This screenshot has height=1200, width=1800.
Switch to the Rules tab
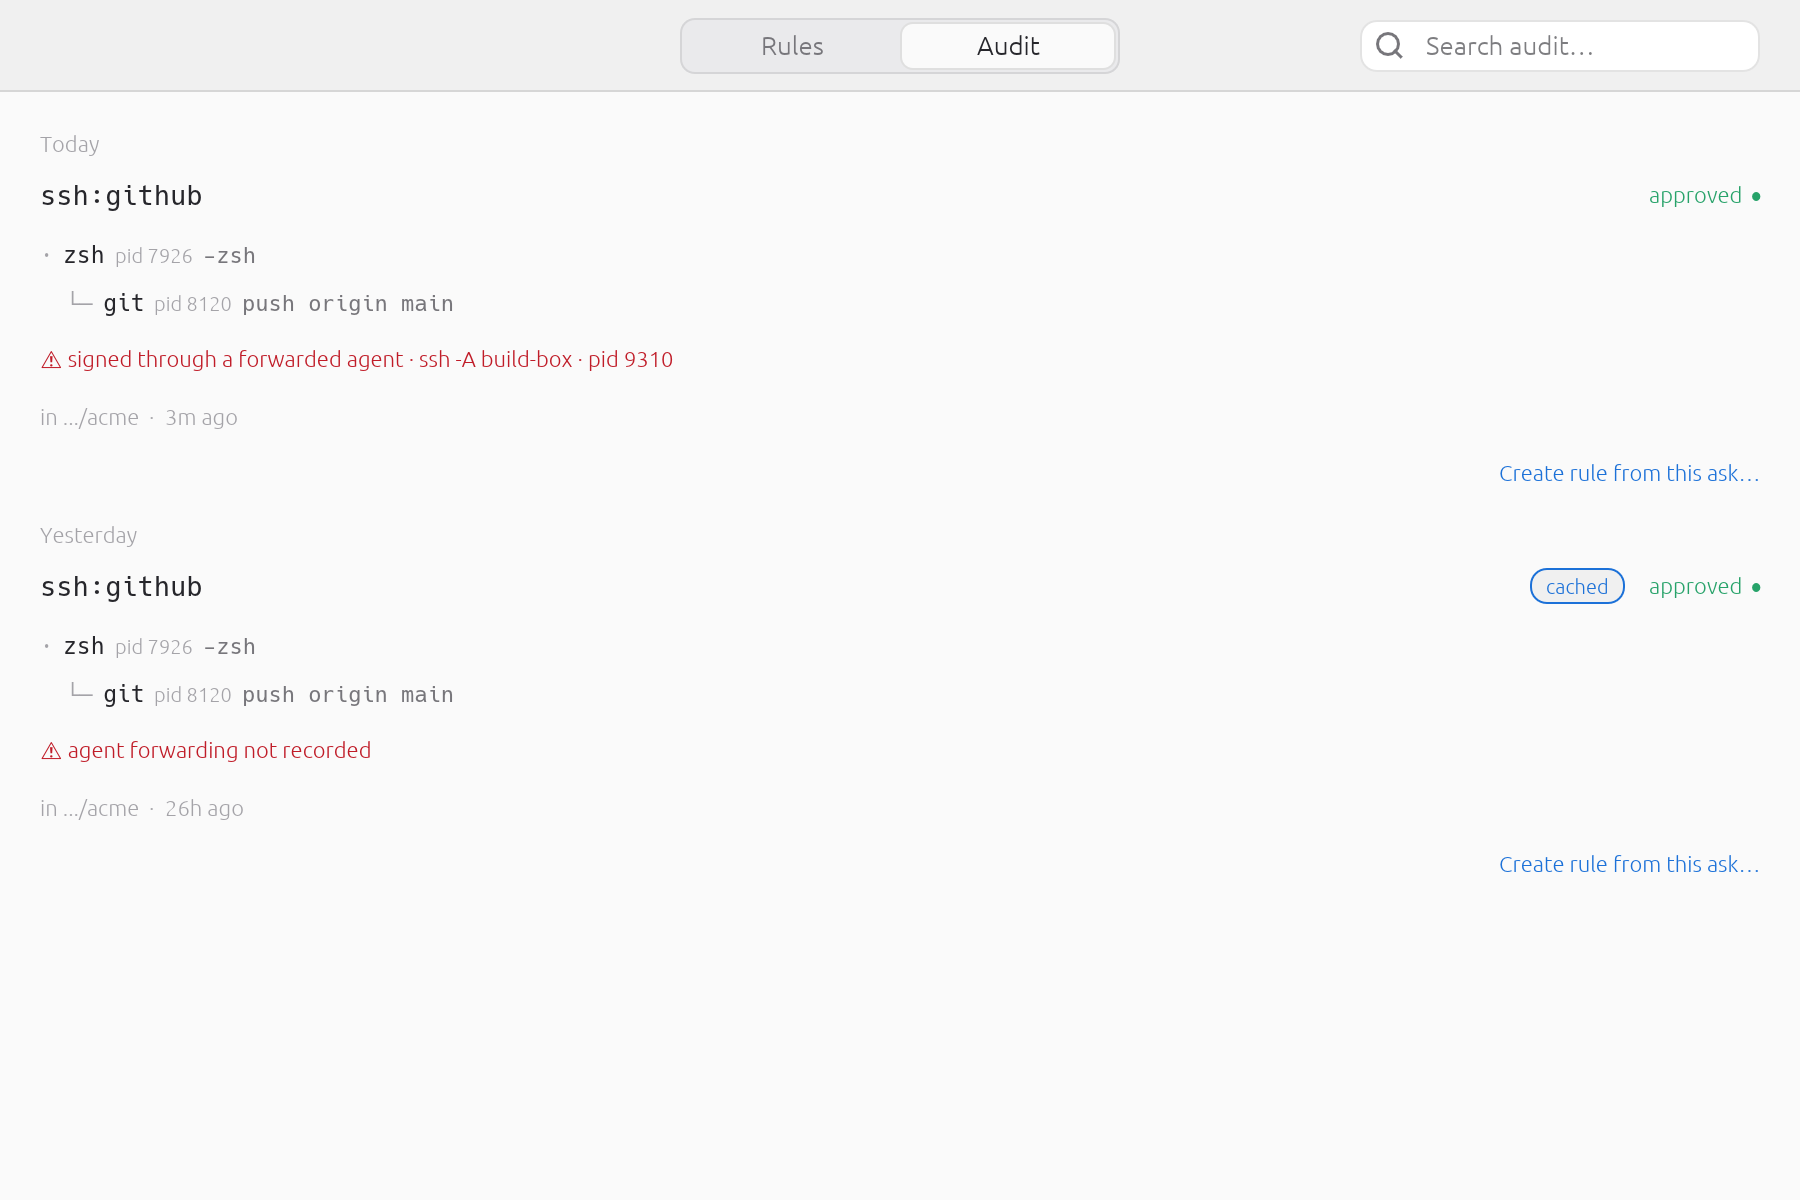click(792, 46)
